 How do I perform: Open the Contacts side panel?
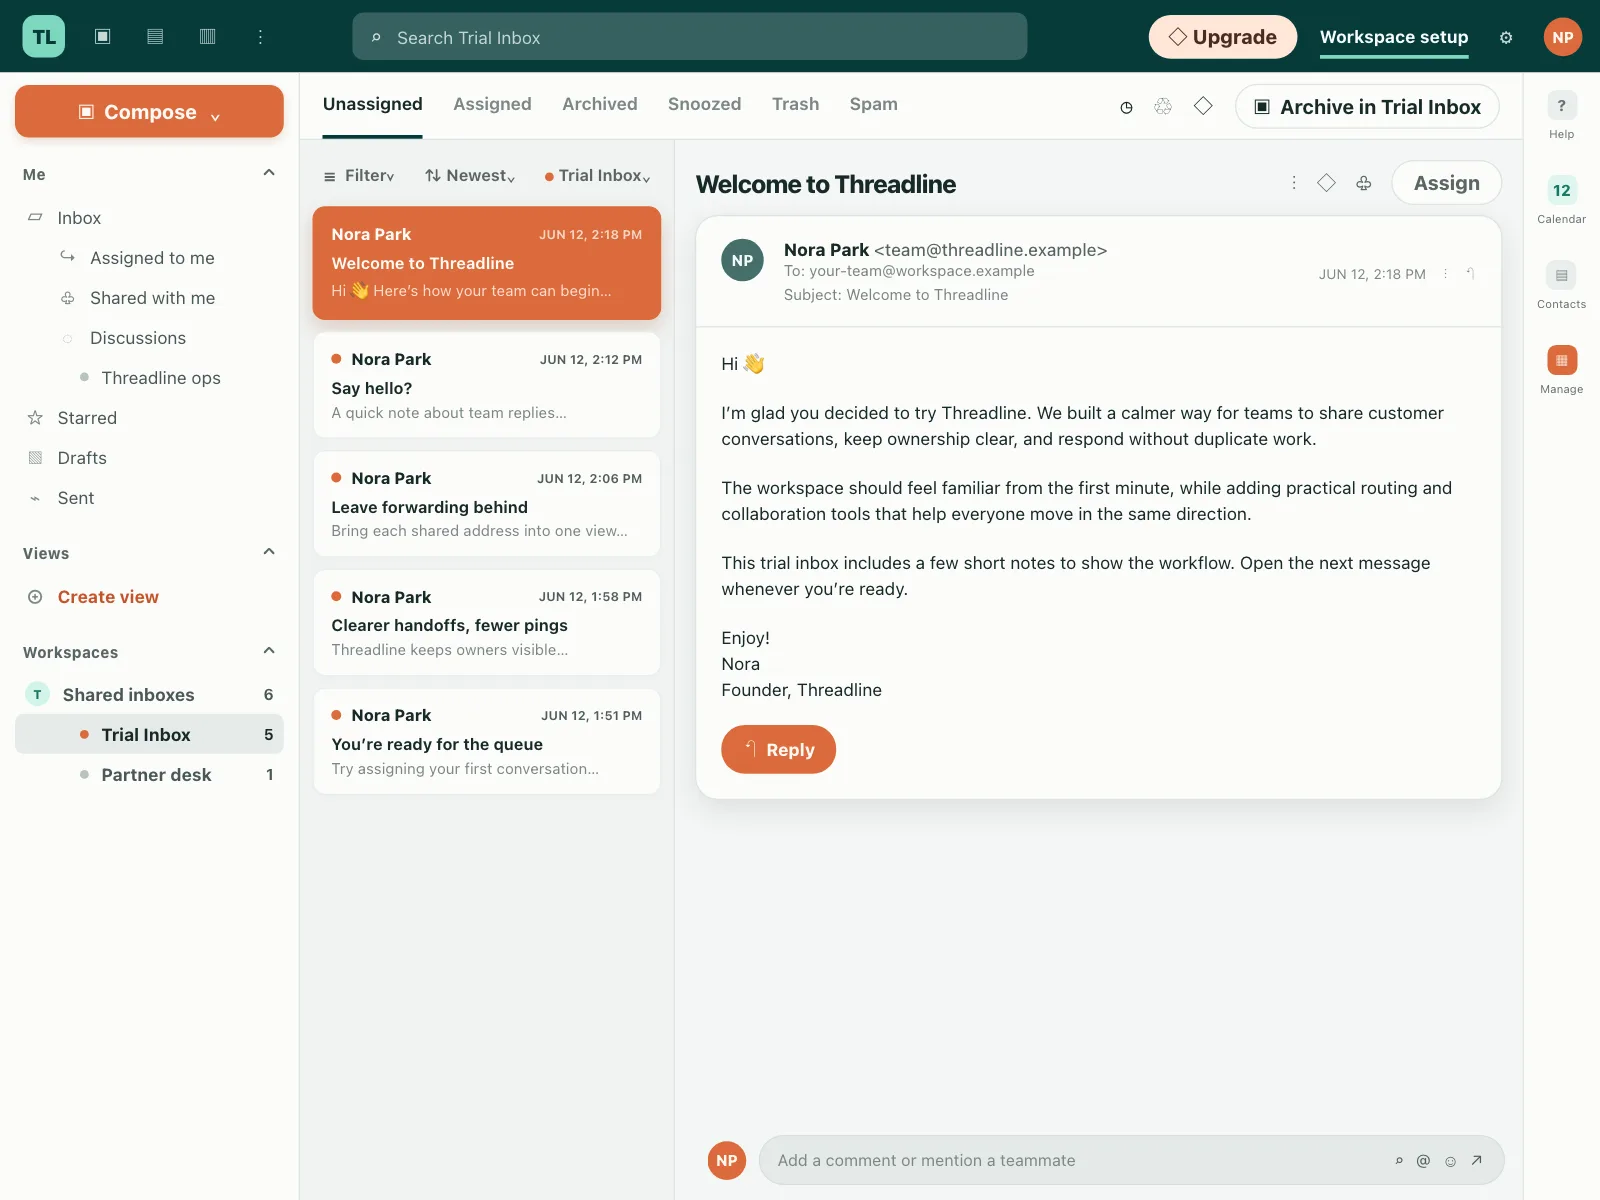[x=1562, y=286]
